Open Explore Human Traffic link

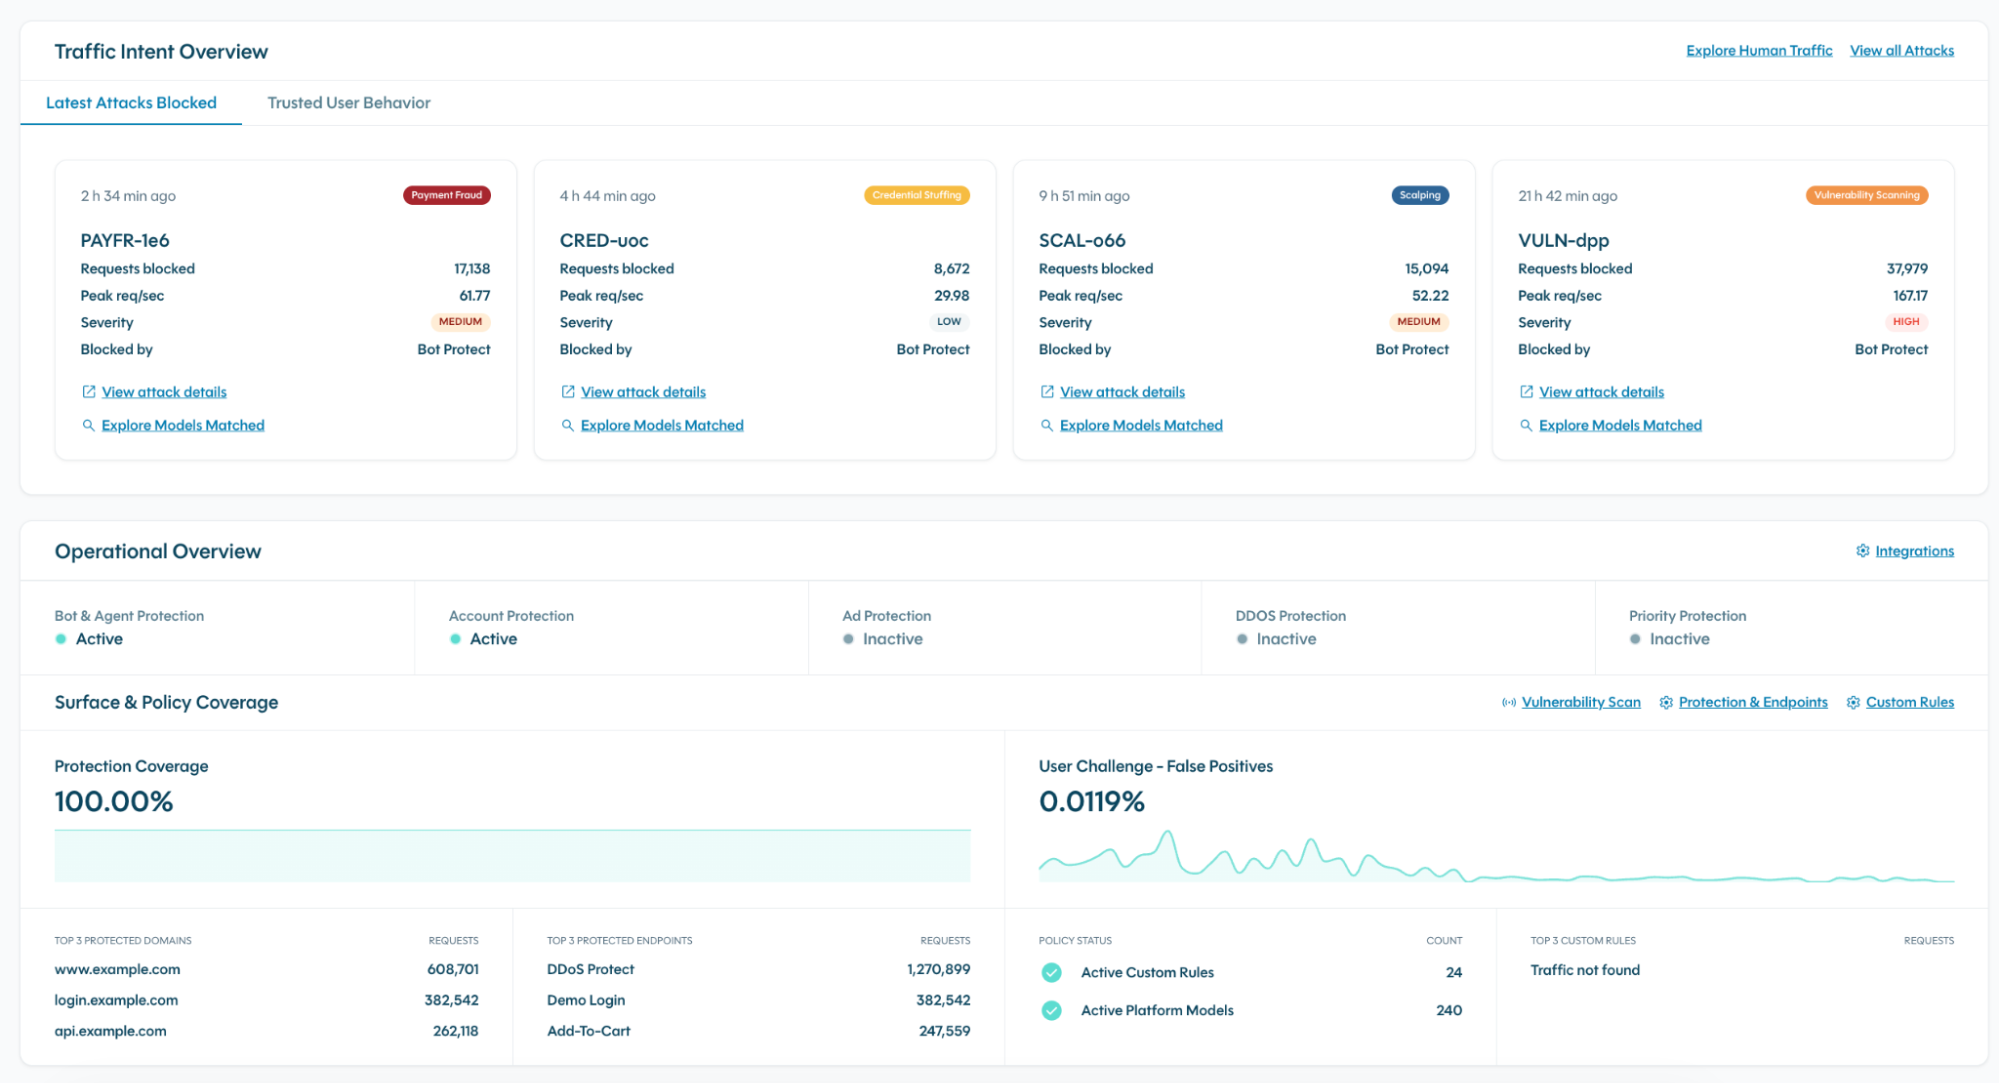[x=1758, y=51]
